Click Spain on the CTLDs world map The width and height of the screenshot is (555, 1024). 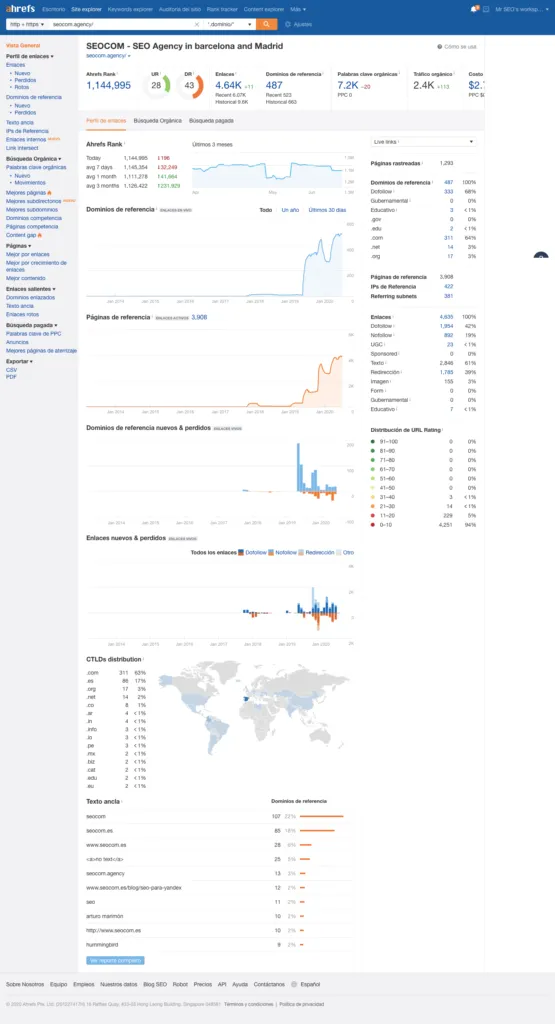tap(246, 700)
